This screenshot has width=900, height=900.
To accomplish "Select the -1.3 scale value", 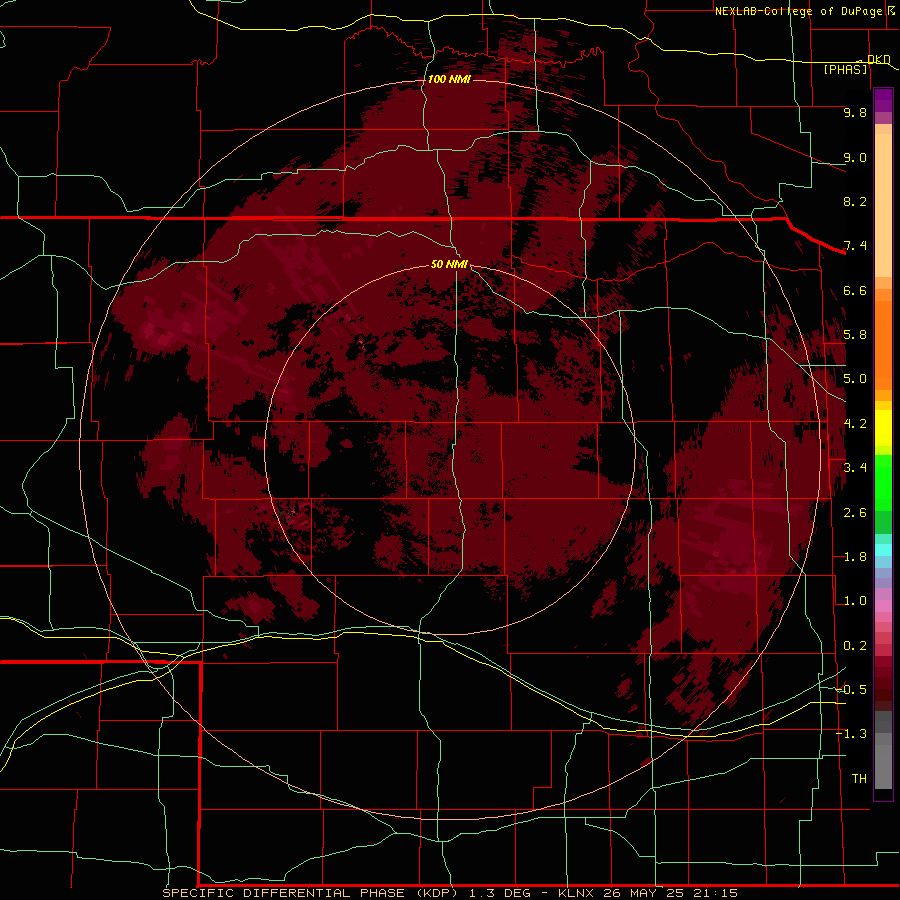I will click(852, 734).
